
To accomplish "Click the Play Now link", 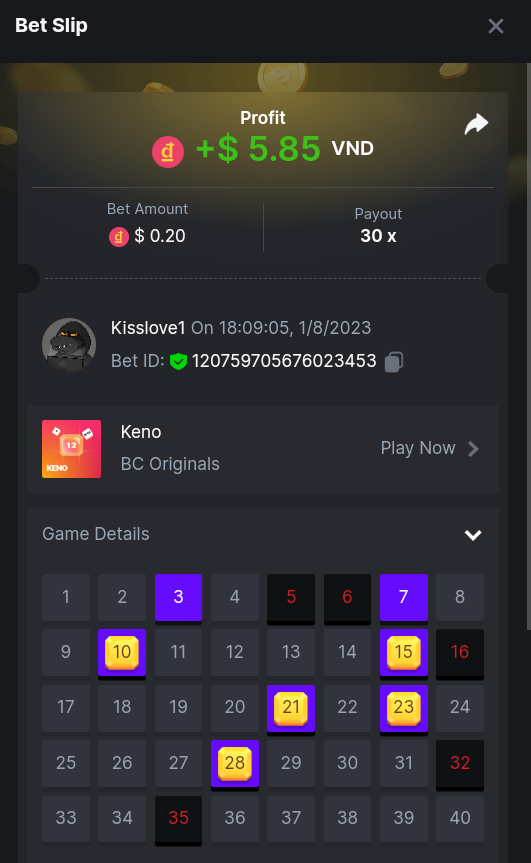I will (x=418, y=449).
